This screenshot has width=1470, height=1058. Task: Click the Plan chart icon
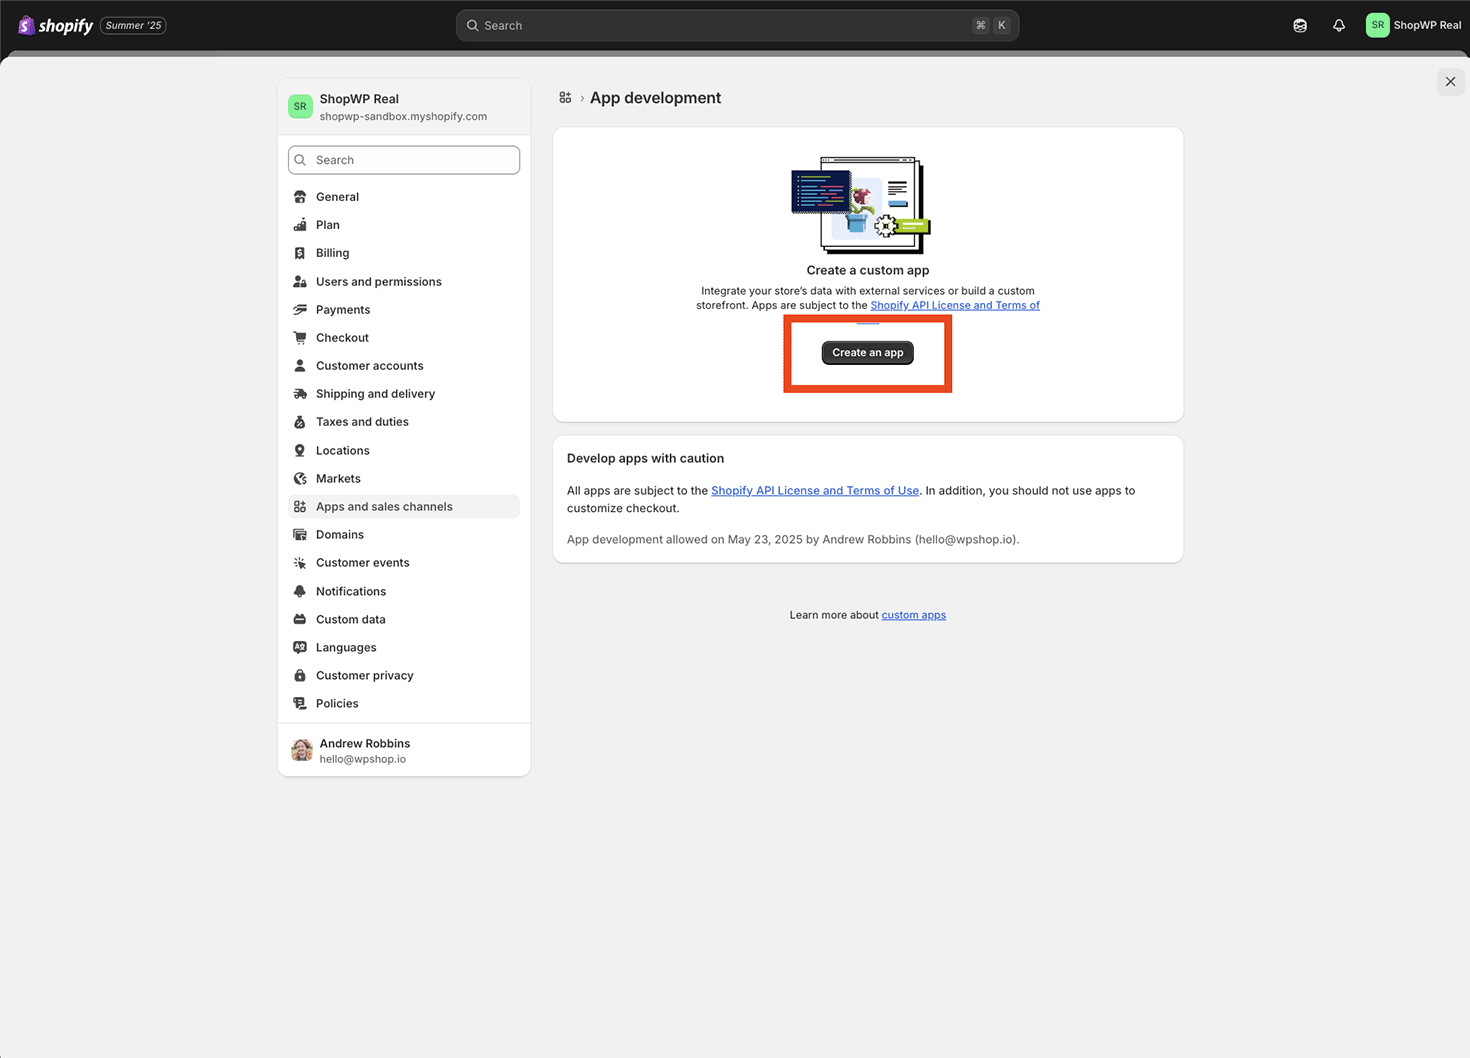pyautogui.click(x=300, y=225)
